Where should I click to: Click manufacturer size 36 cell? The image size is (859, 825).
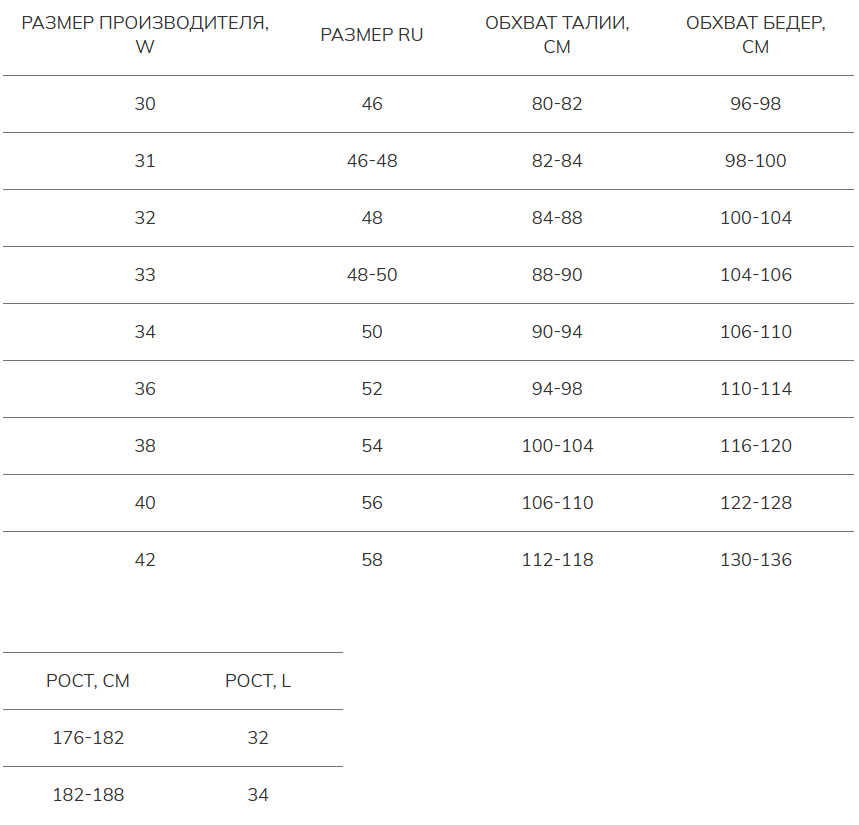point(145,389)
